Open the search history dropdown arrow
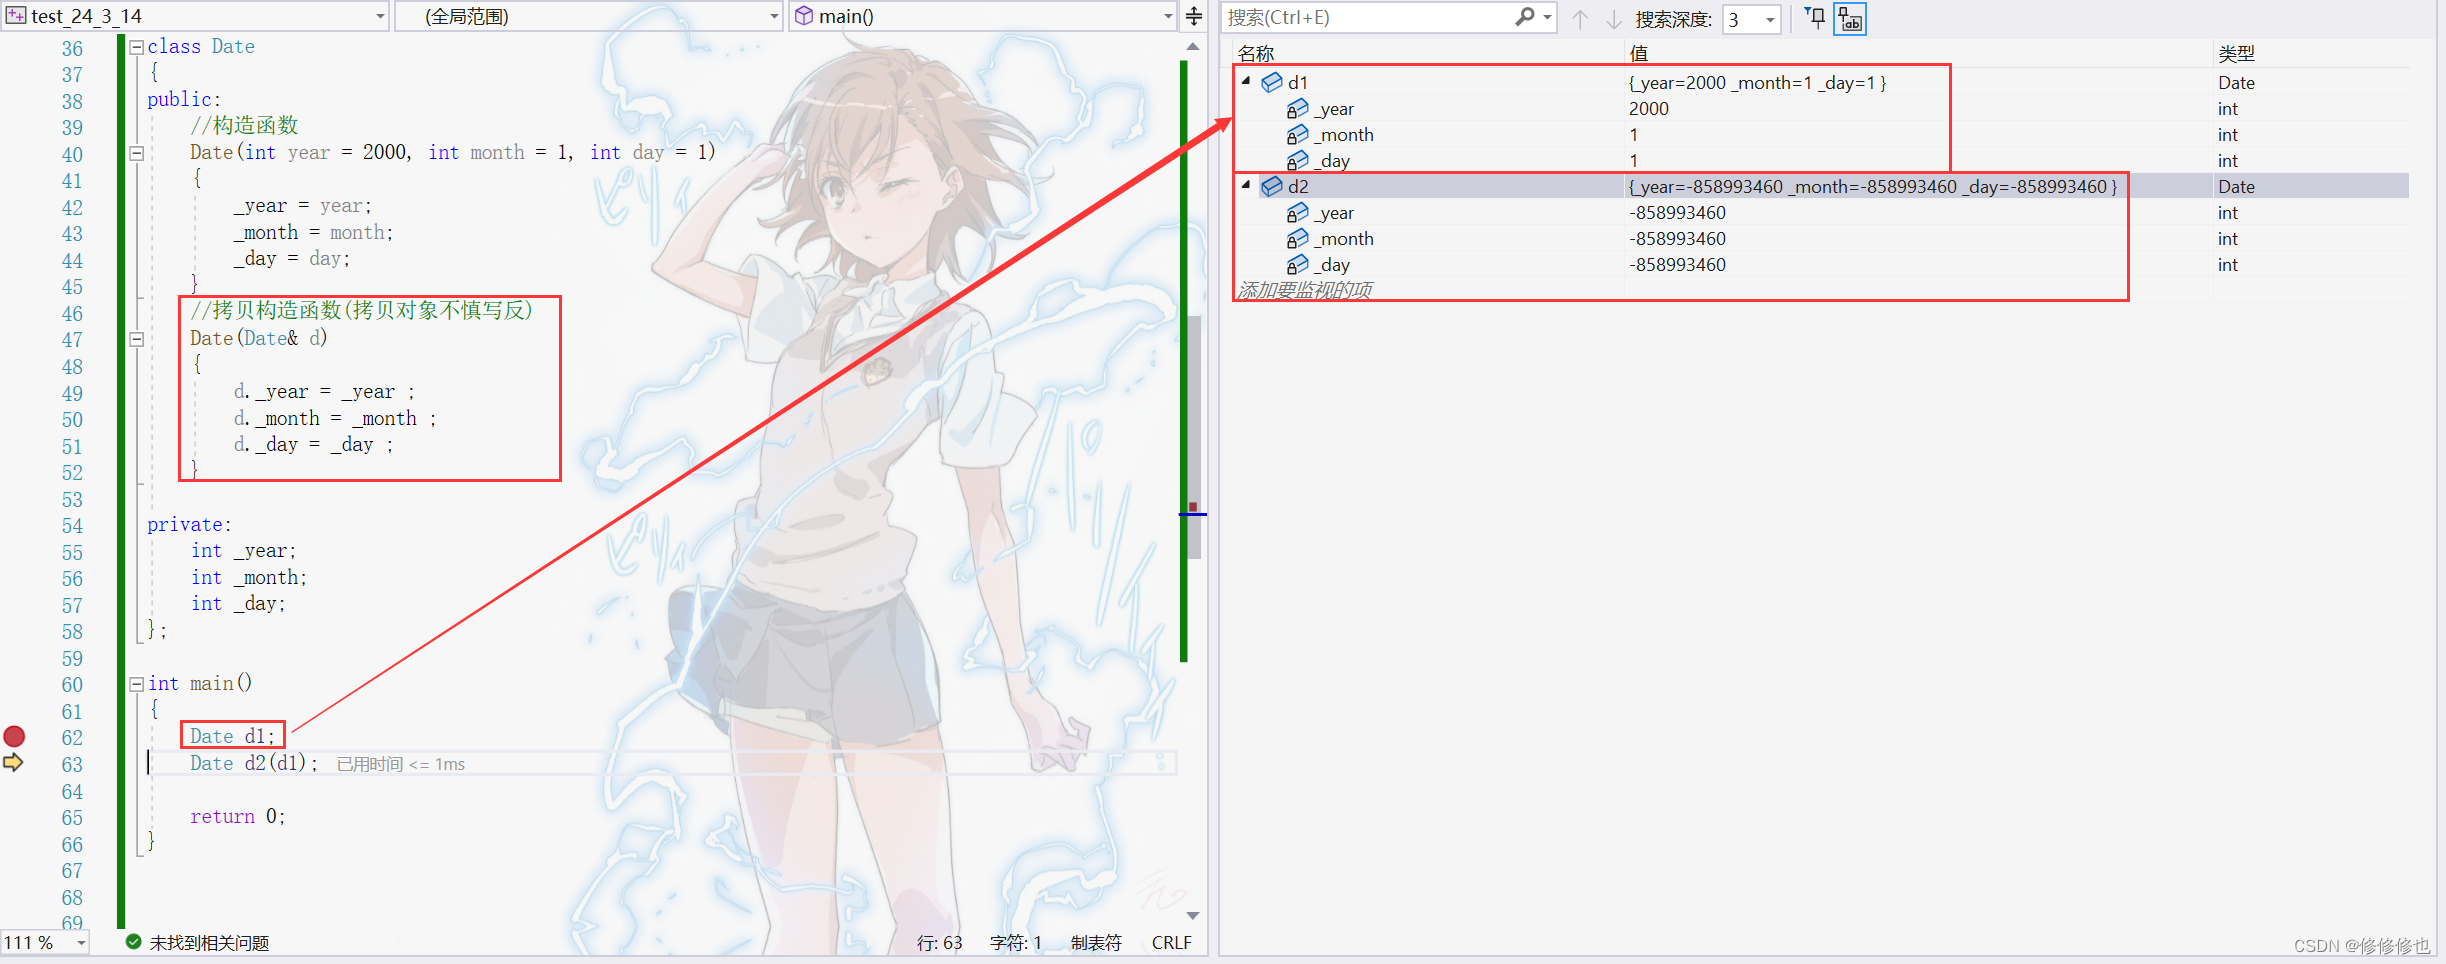Viewport: 2446px width, 964px height. tap(1547, 18)
